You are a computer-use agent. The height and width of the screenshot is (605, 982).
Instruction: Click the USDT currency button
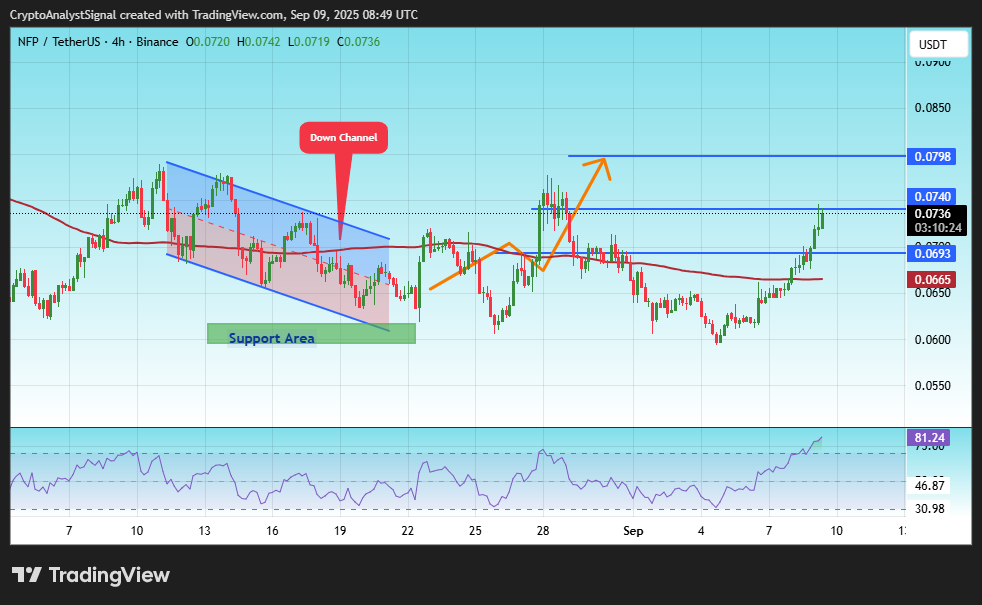click(x=938, y=44)
